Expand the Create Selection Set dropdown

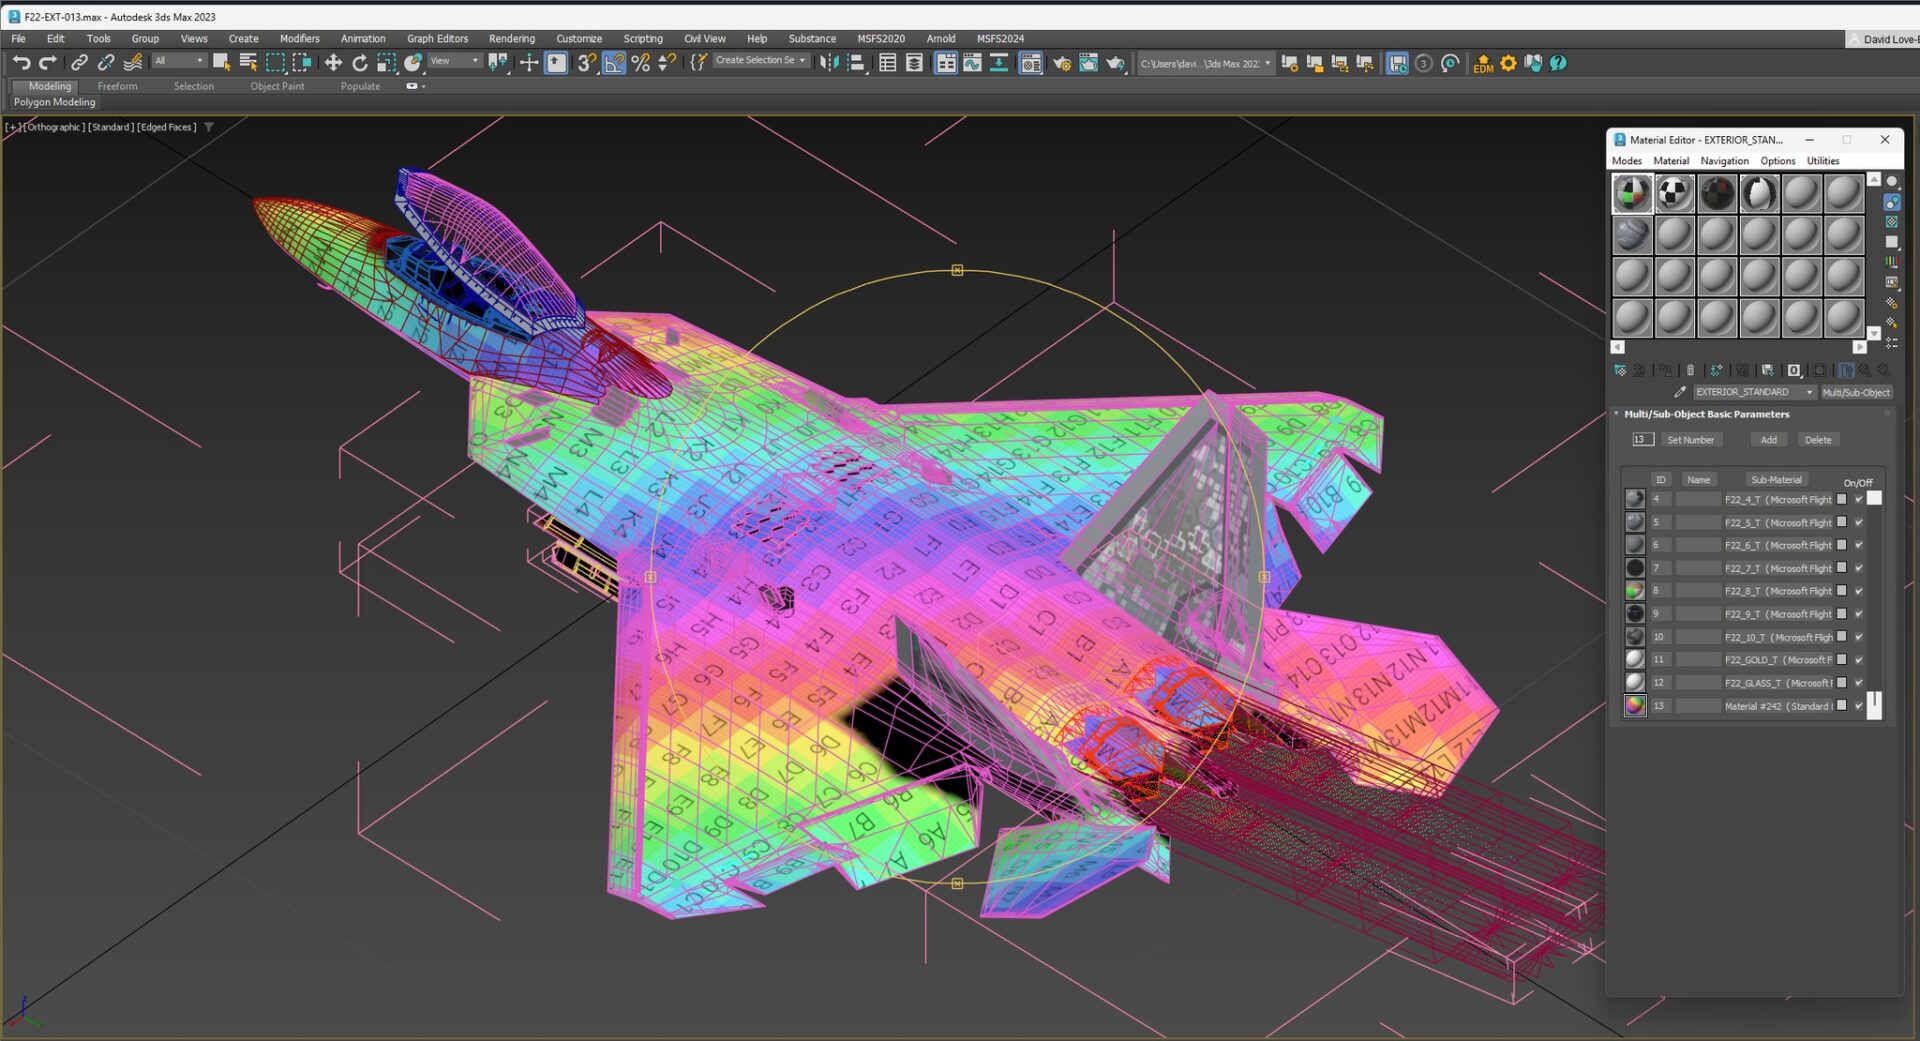[802, 61]
